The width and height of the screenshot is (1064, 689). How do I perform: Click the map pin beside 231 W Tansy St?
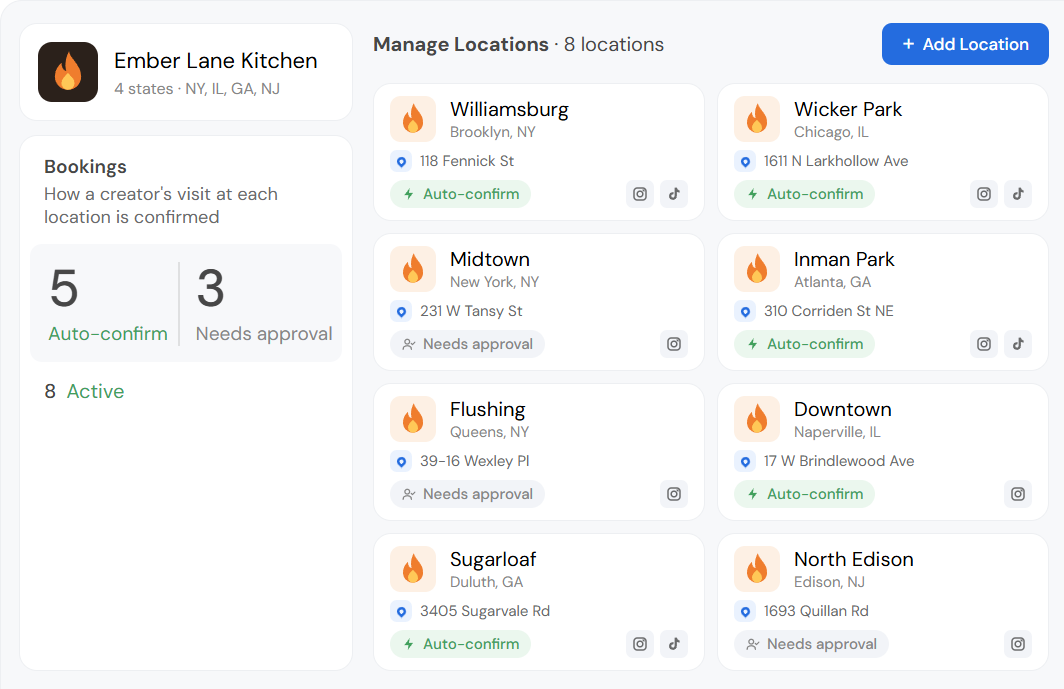401,312
